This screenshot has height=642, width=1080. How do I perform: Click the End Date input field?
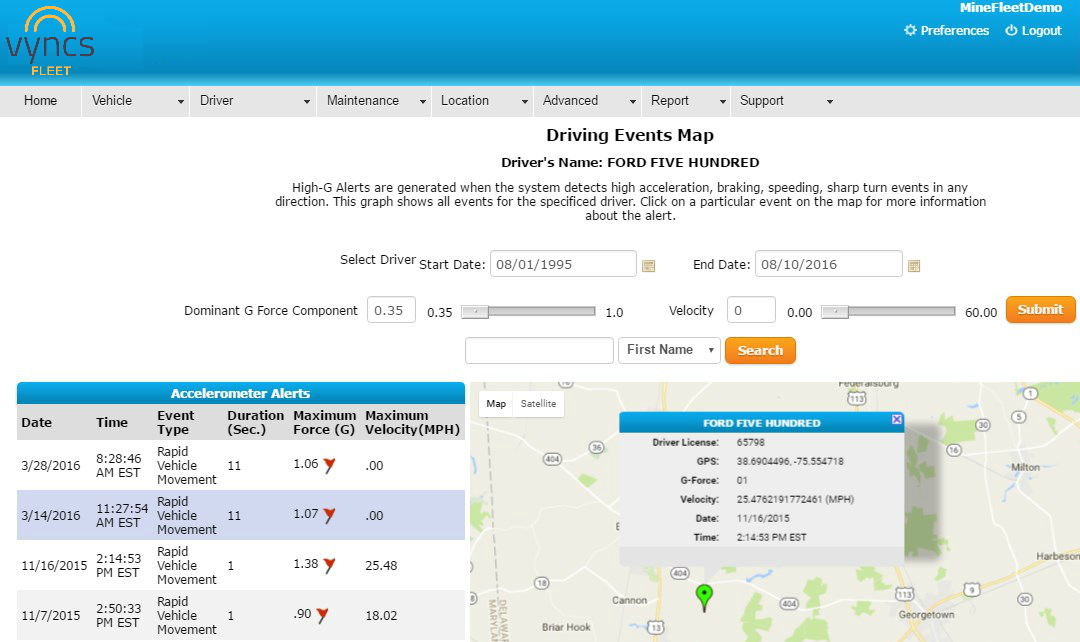point(828,264)
